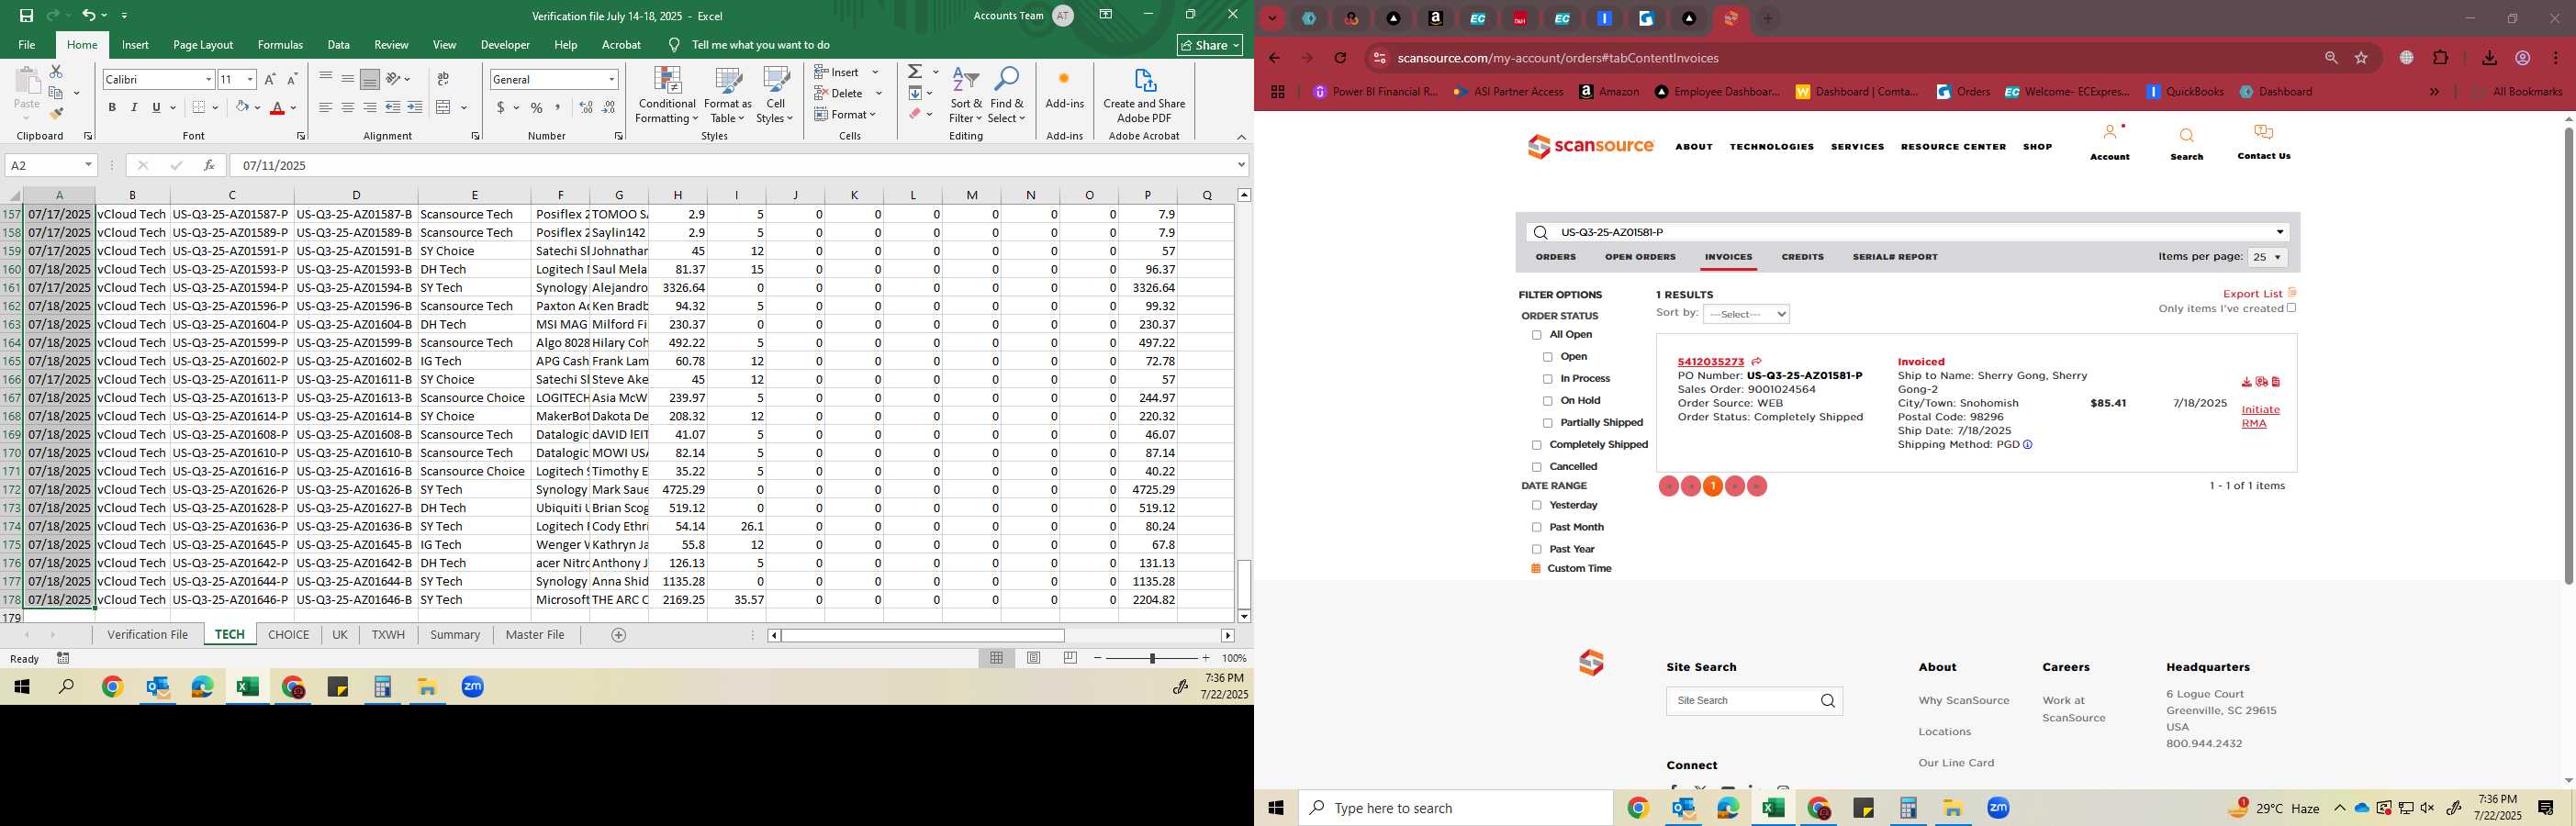The height and width of the screenshot is (826, 2576).
Task: Open Excel from the right taskbar
Action: [1773, 808]
